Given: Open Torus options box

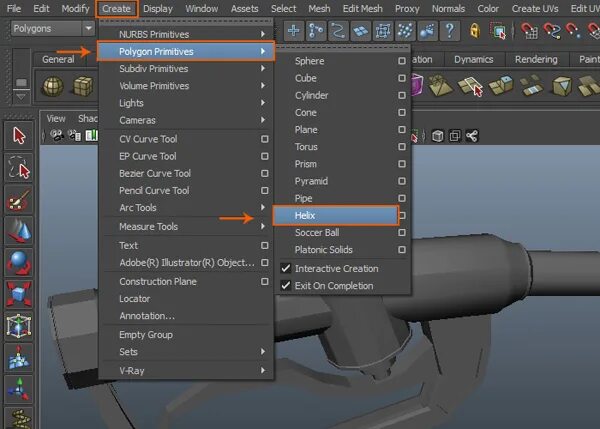Looking at the screenshot, I should [401, 147].
